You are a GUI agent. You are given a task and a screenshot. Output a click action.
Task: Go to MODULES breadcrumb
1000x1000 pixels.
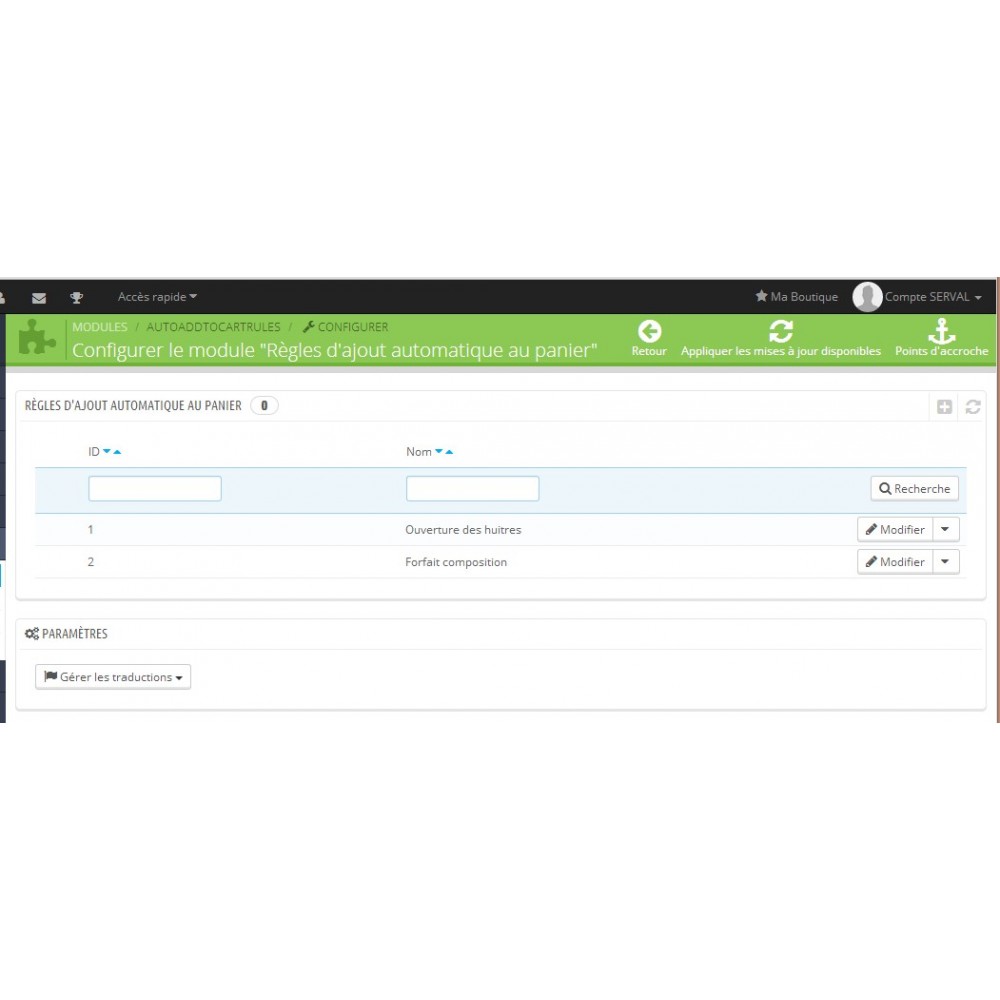(99, 327)
